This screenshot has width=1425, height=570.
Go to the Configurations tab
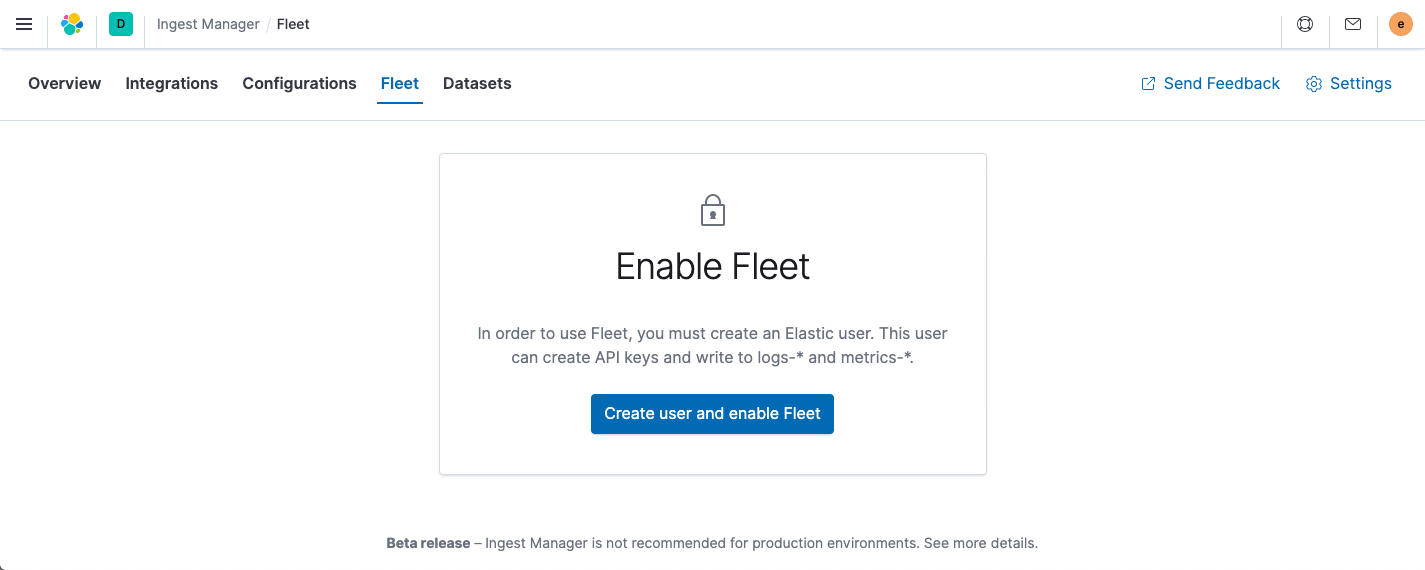(299, 84)
